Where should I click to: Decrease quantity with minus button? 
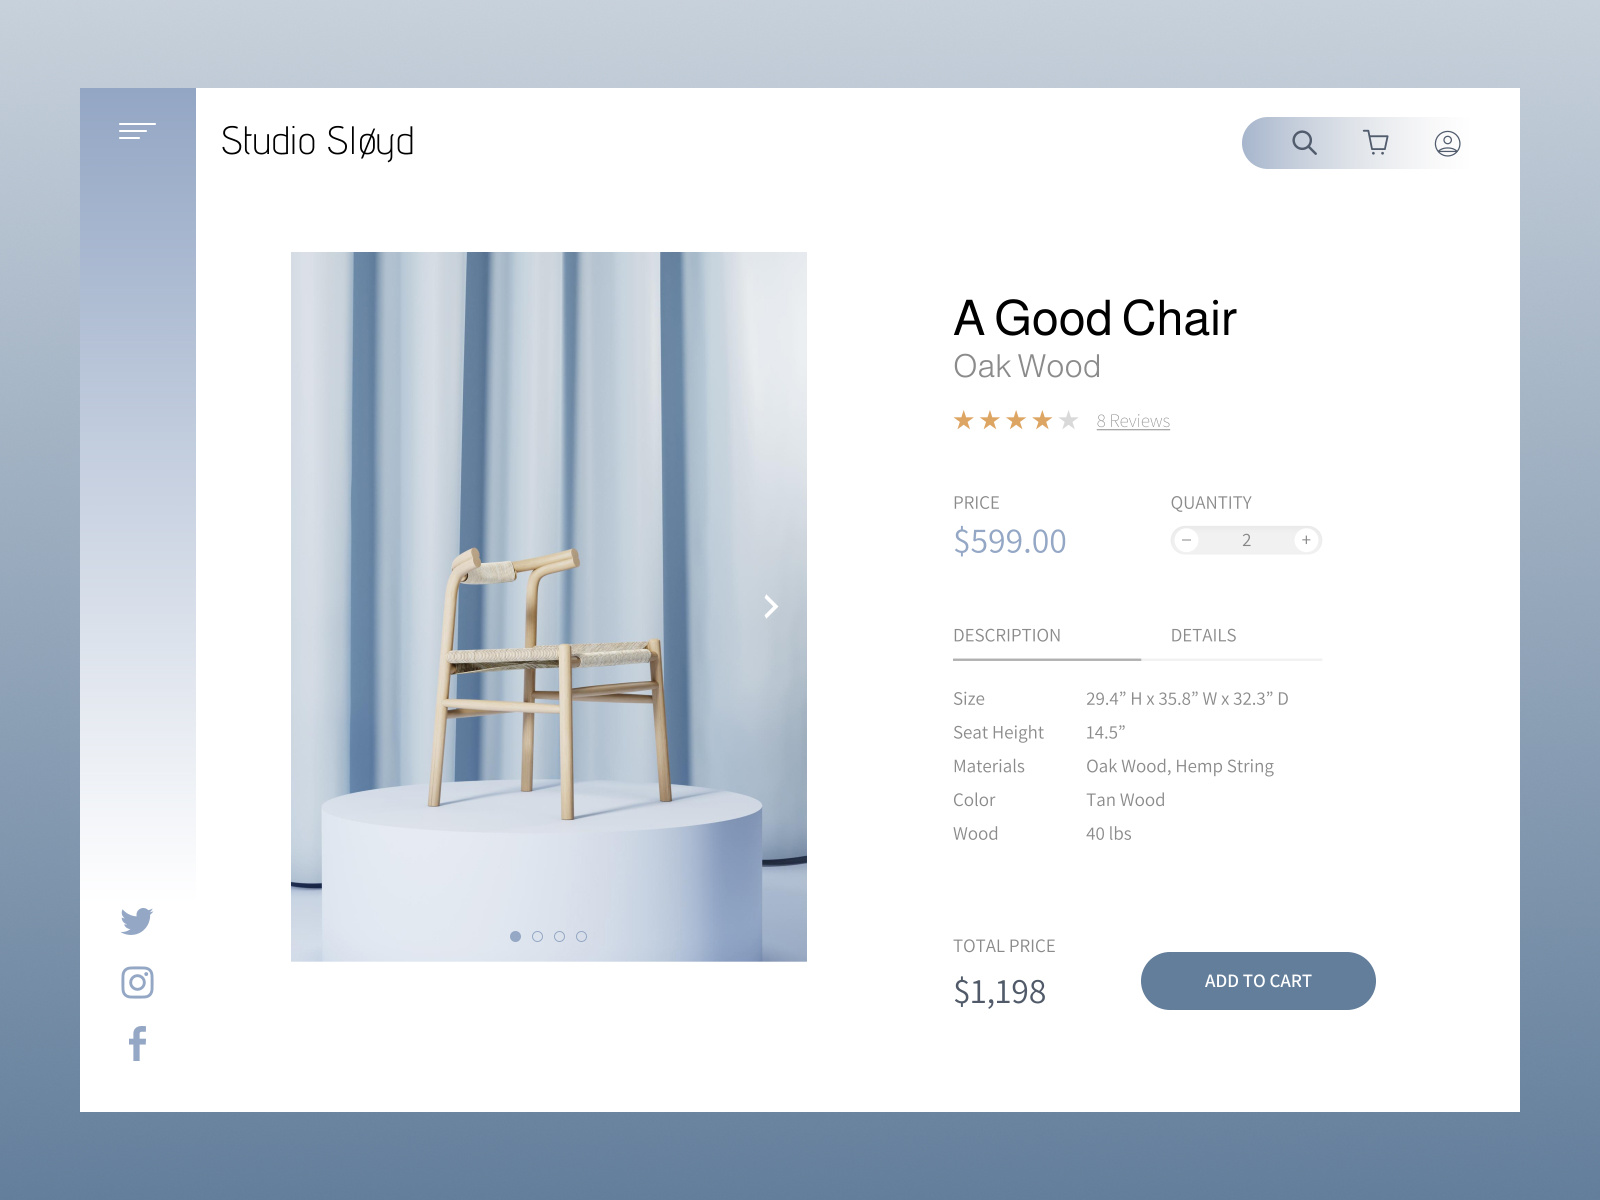point(1187,540)
